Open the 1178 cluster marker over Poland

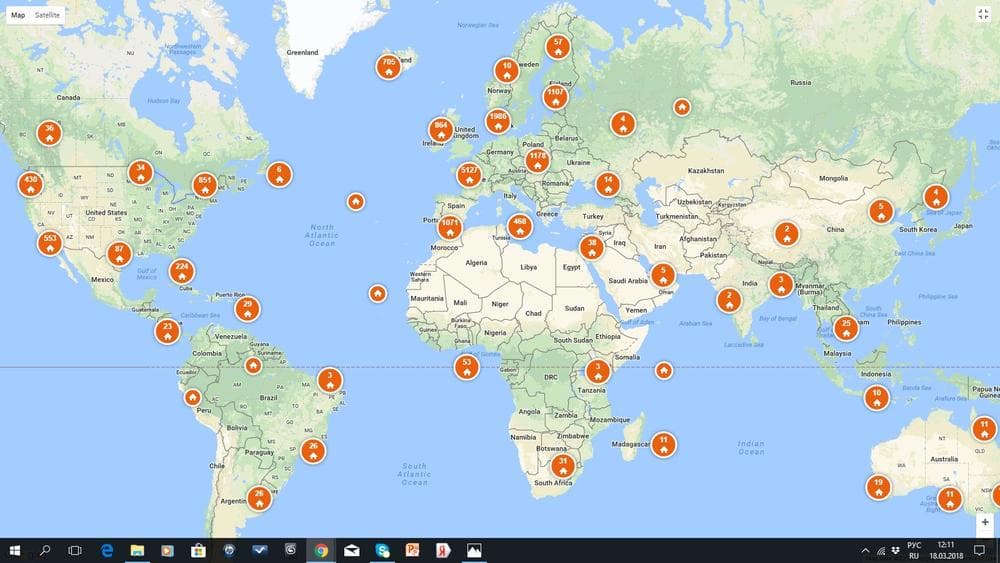coord(538,160)
